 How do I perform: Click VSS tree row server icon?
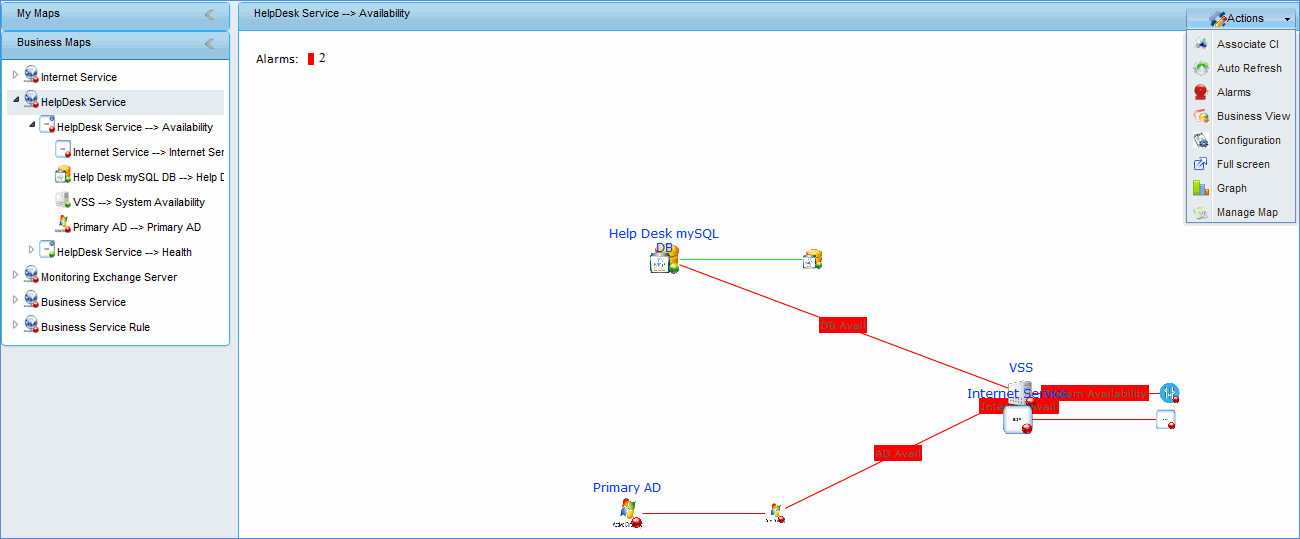[63, 200]
